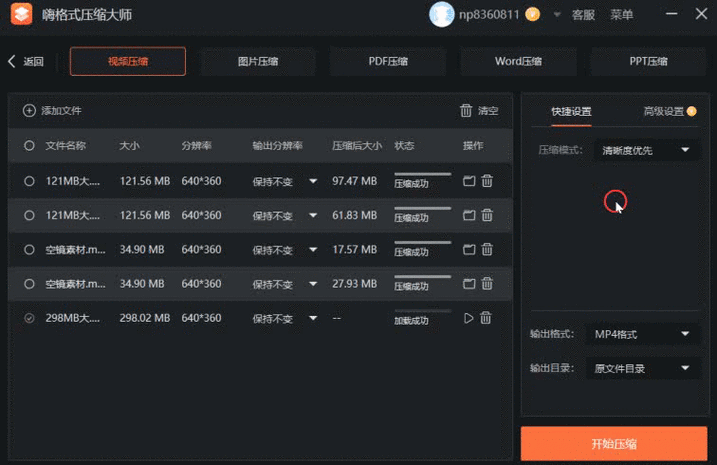Open folder for the 27.93 MB output
717x465 pixels.
pos(469,284)
